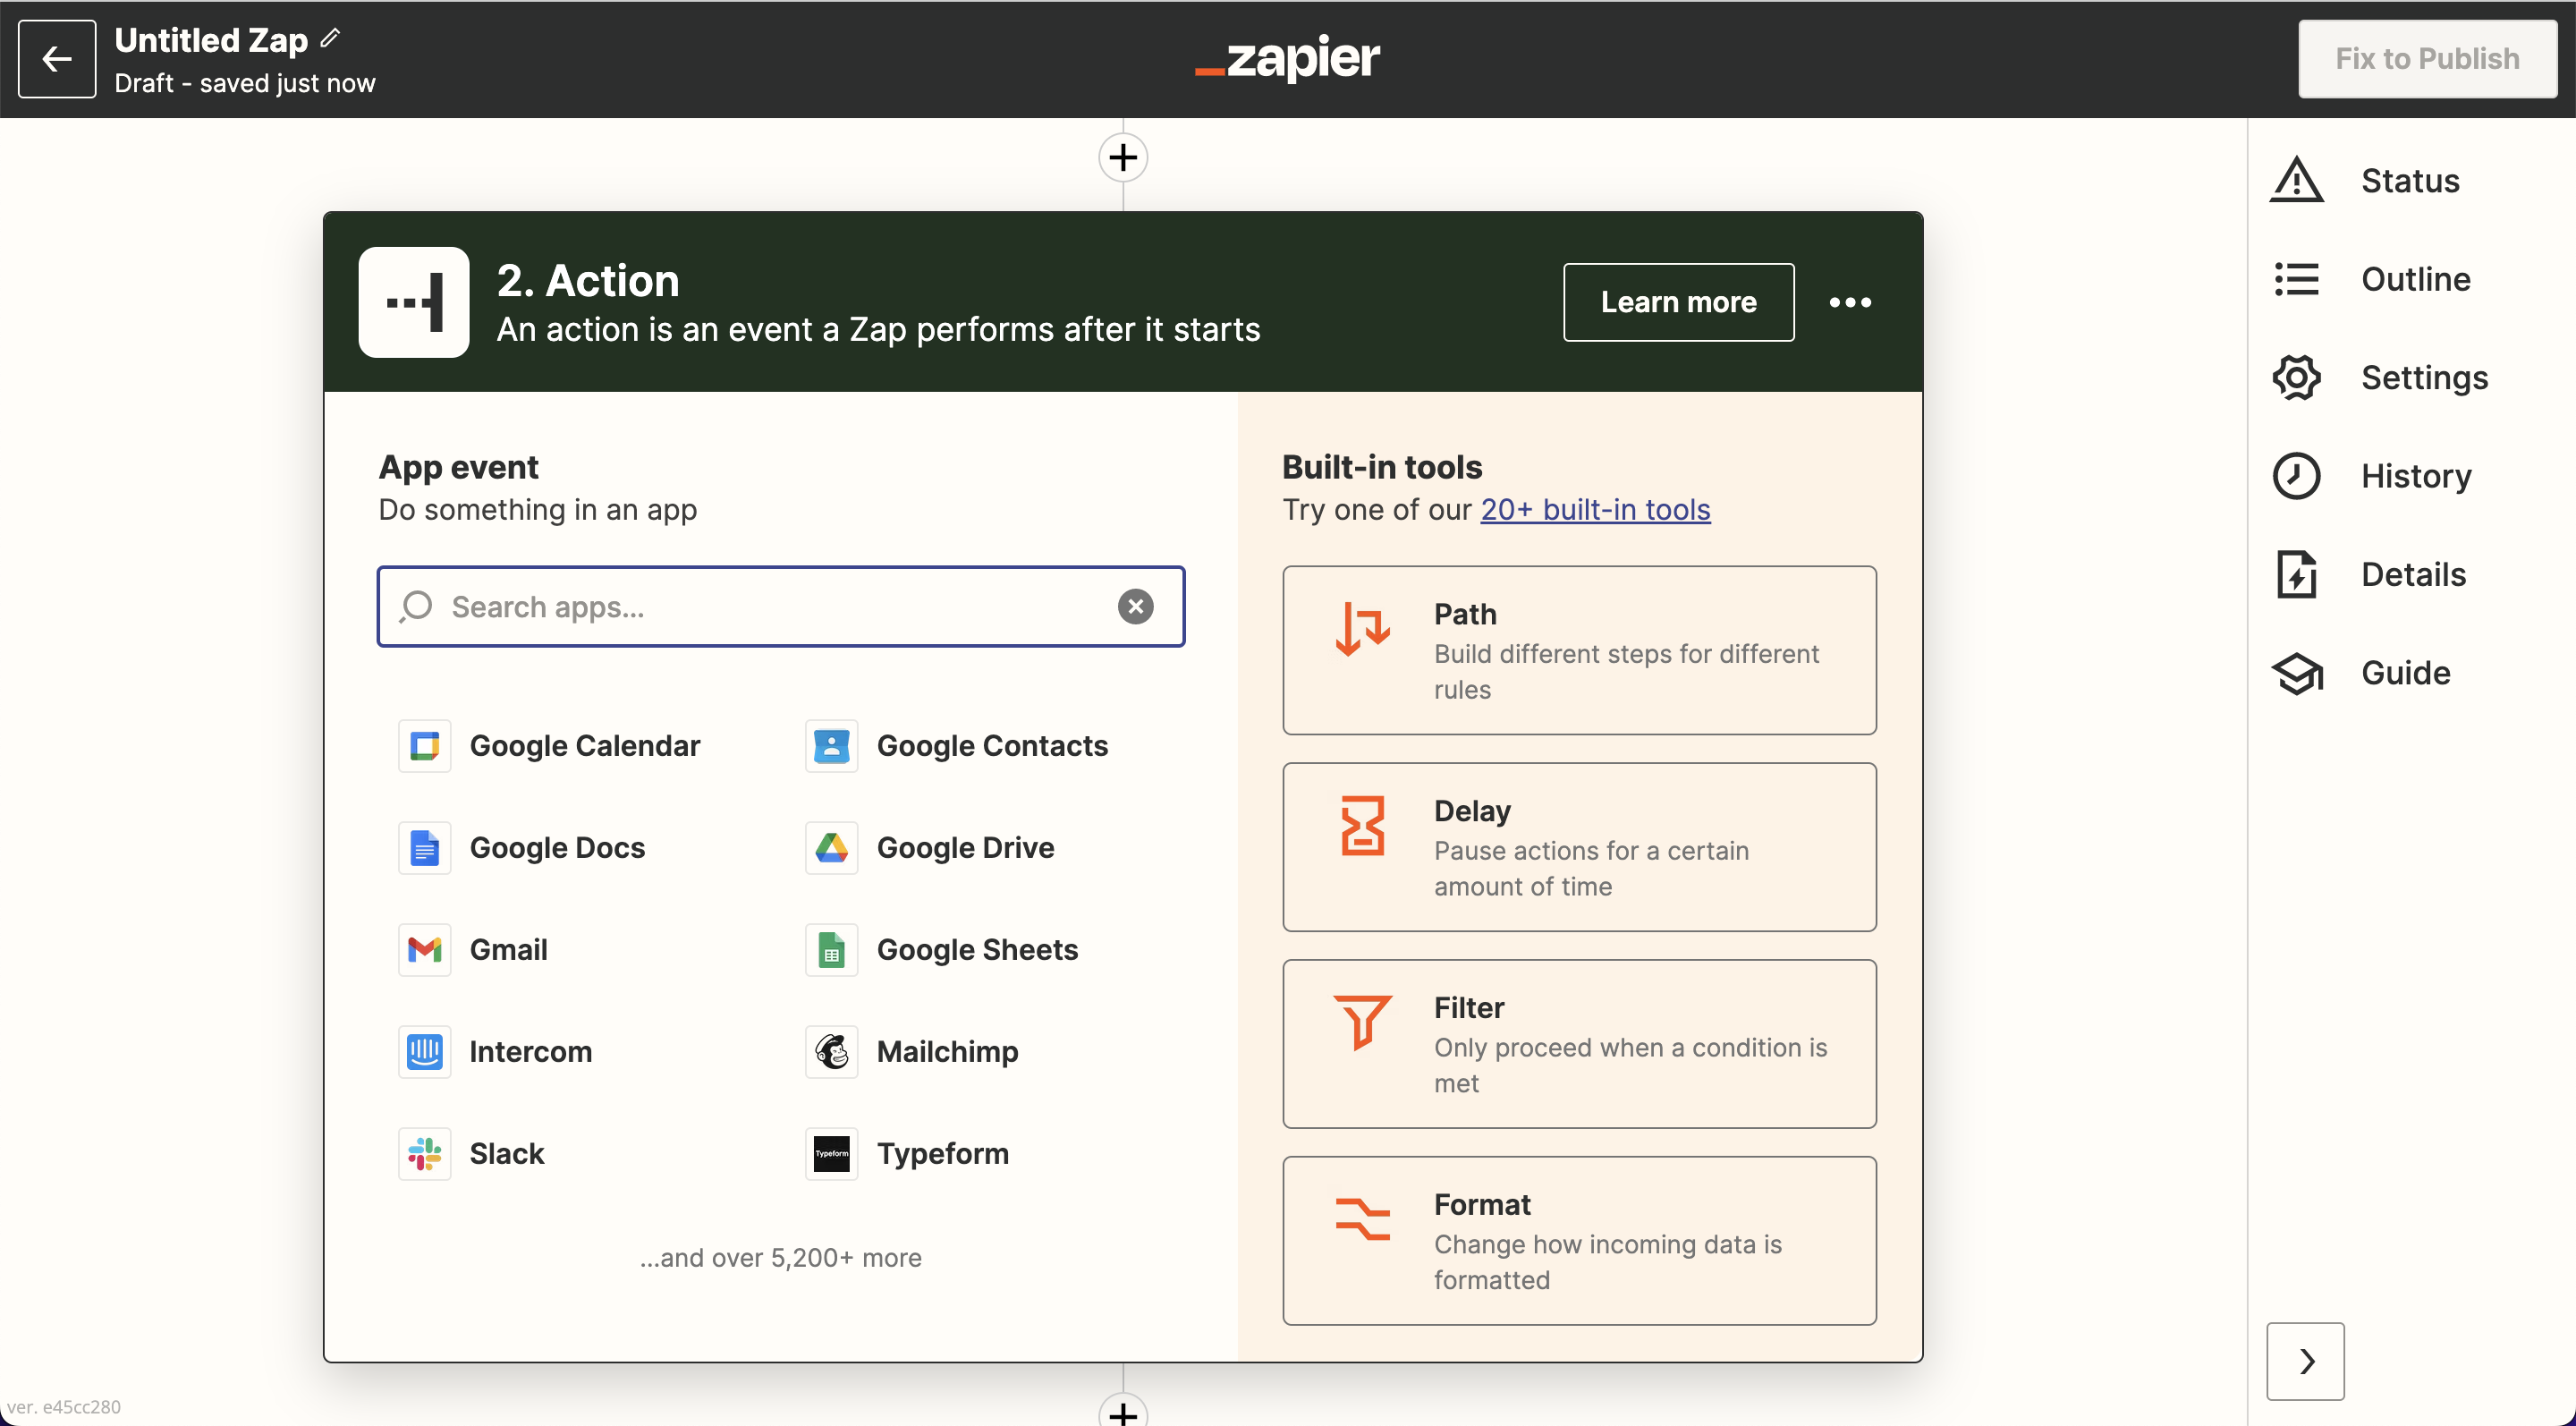Select the Google Drive app
The height and width of the screenshot is (1426, 2576).
[x=964, y=847]
